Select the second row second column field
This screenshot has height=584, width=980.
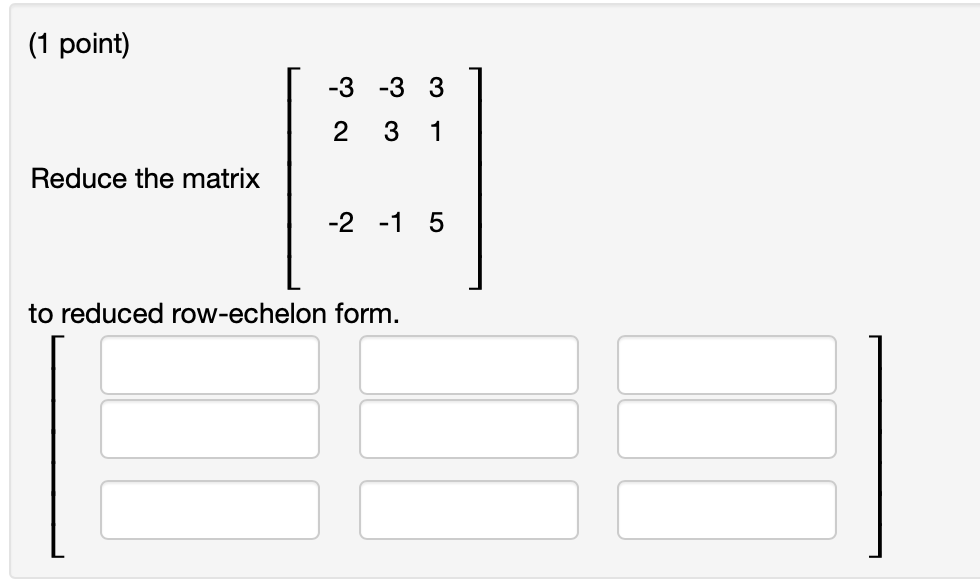point(468,430)
